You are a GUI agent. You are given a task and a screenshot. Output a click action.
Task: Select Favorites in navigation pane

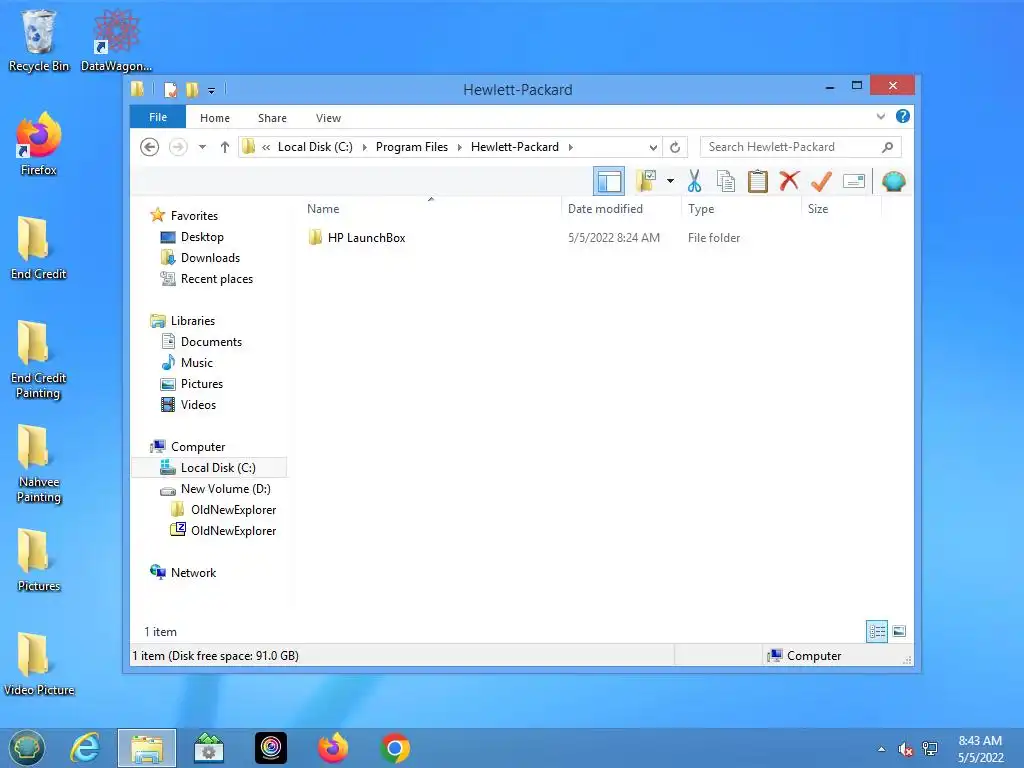click(x=194, y=216)
